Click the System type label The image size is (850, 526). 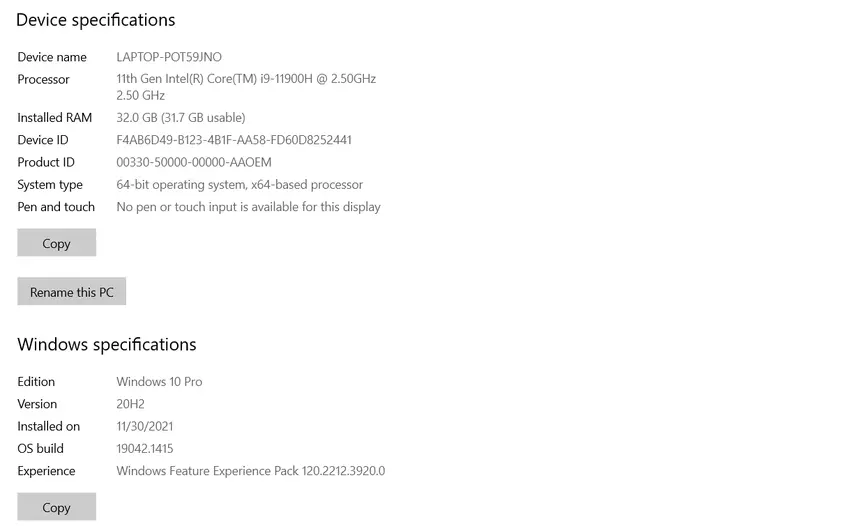pos(50,185)
